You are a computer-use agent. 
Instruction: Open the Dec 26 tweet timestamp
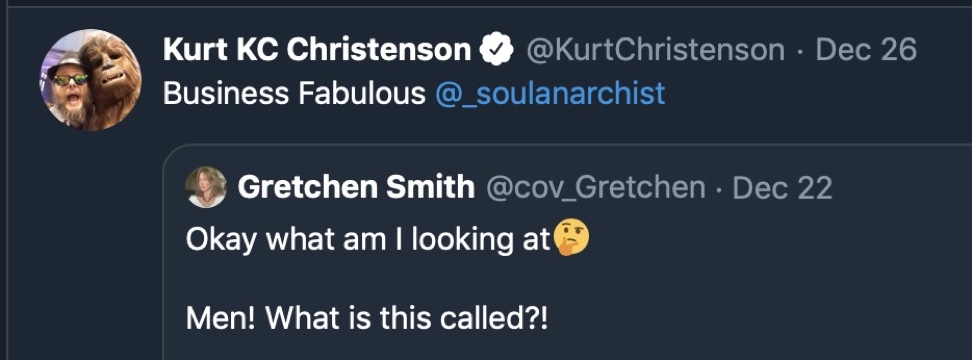[865, 50]
